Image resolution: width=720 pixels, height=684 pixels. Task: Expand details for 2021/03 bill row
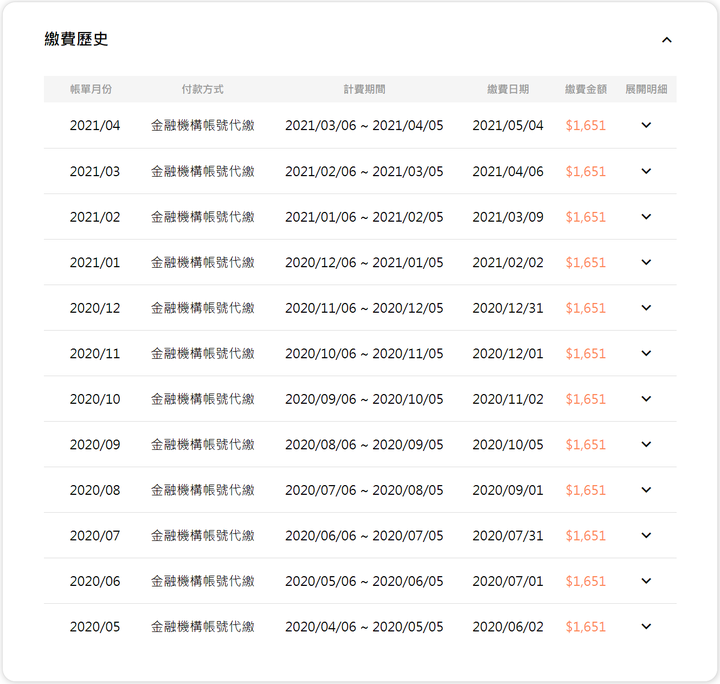(646, 171)
